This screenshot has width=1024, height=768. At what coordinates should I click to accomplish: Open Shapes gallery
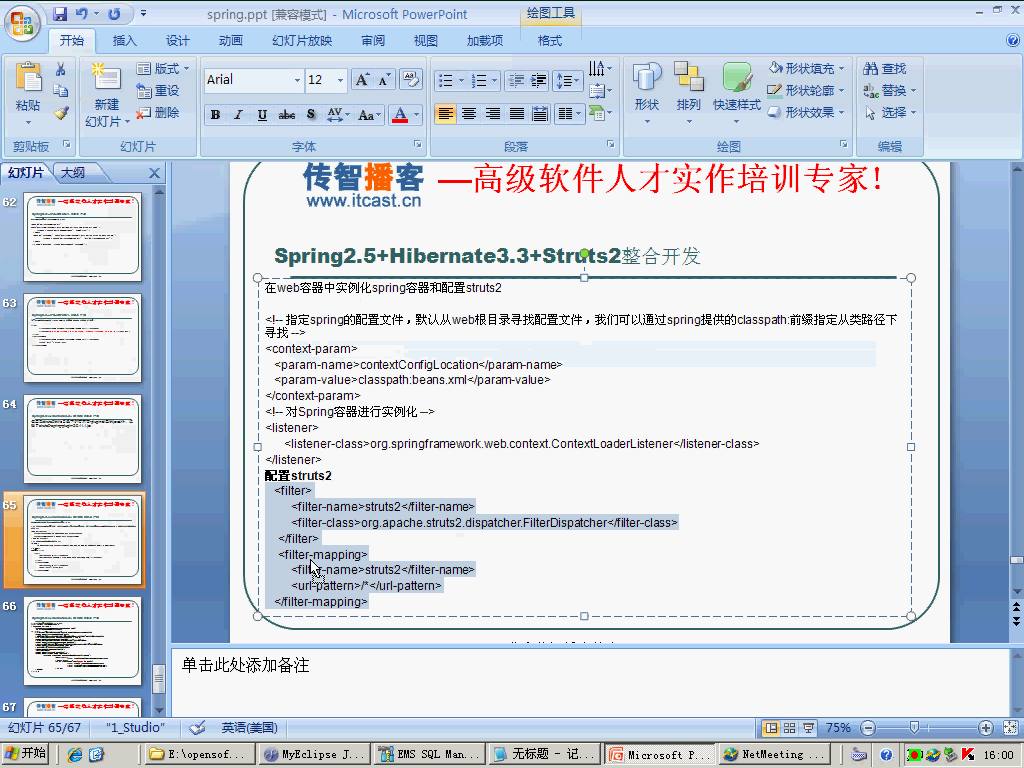tap(647, 93)
